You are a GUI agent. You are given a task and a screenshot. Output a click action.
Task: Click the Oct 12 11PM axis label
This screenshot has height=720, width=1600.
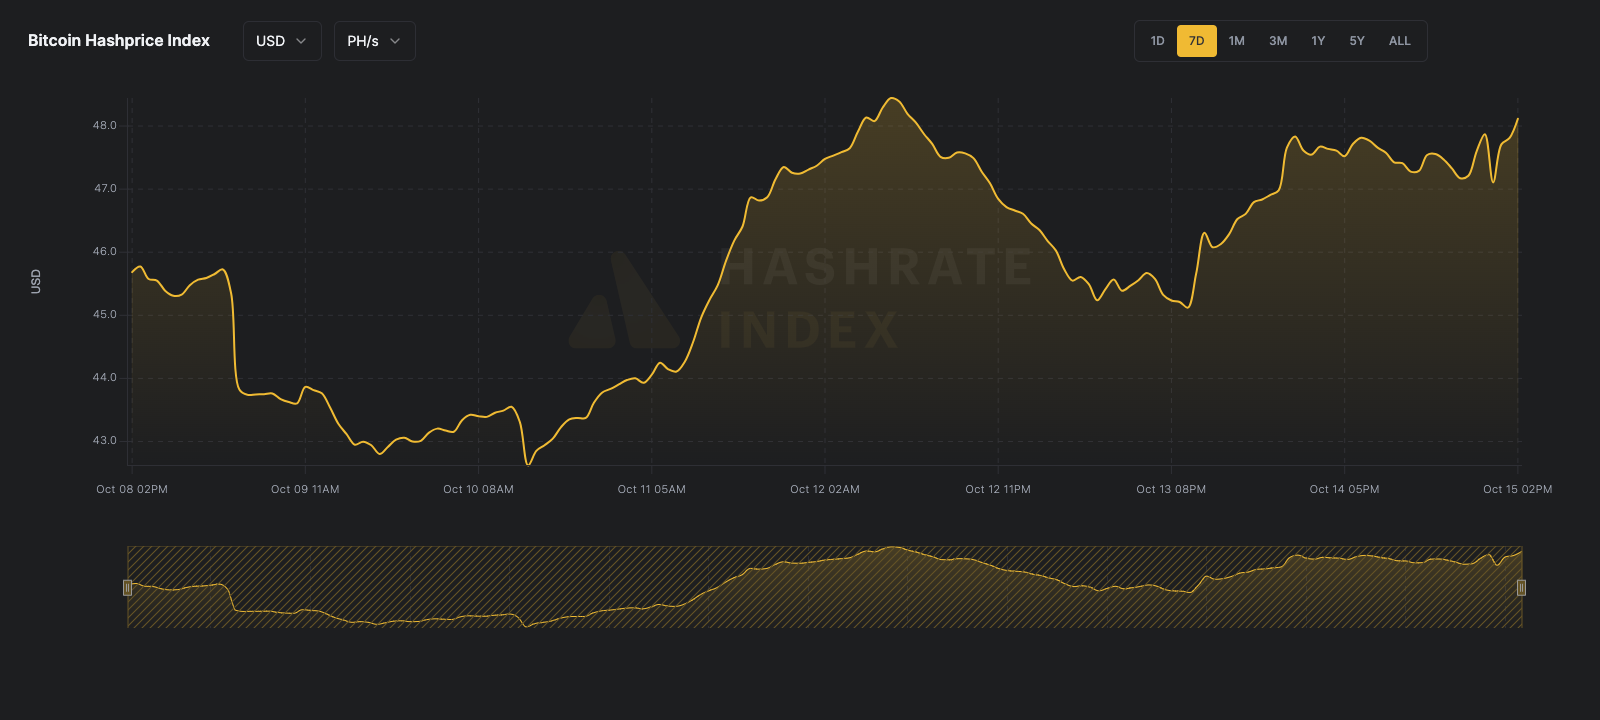(x=998, y=489)
